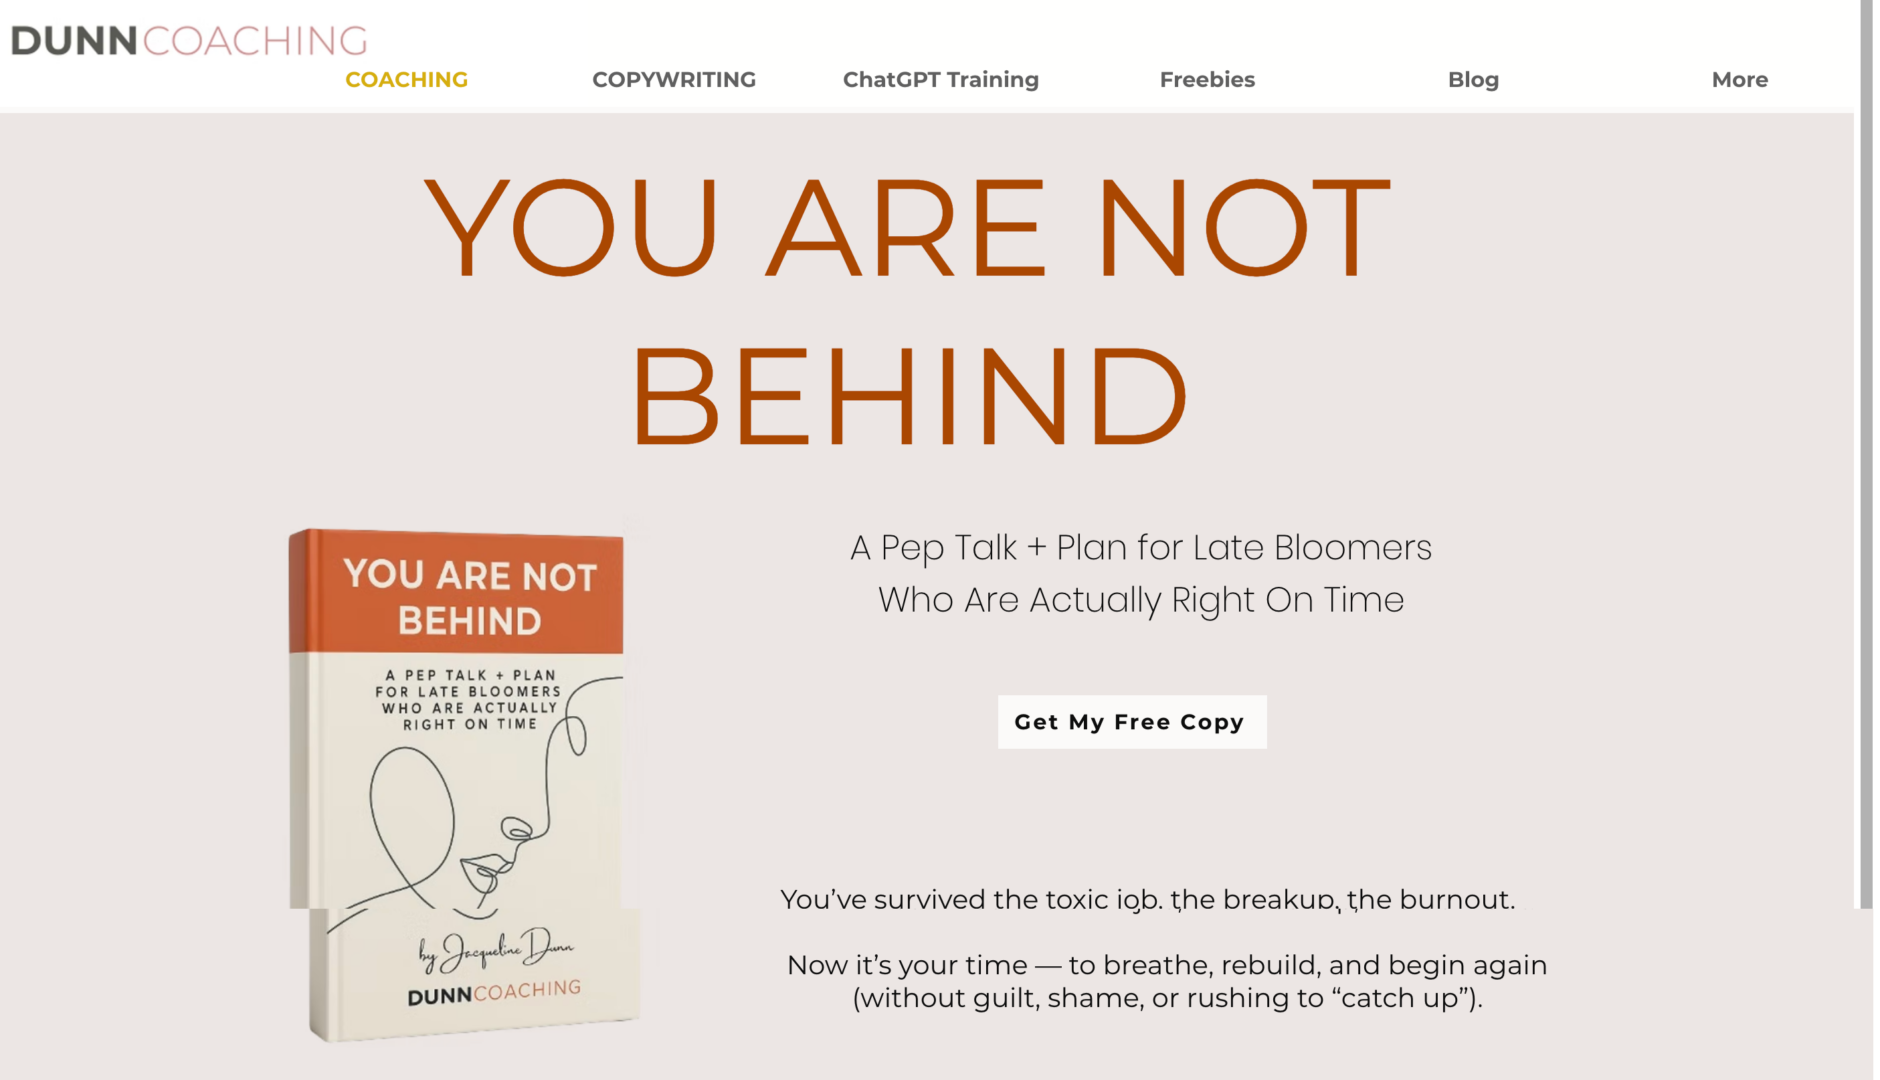Open the COACHING navigation menu item

pos(406,80)
